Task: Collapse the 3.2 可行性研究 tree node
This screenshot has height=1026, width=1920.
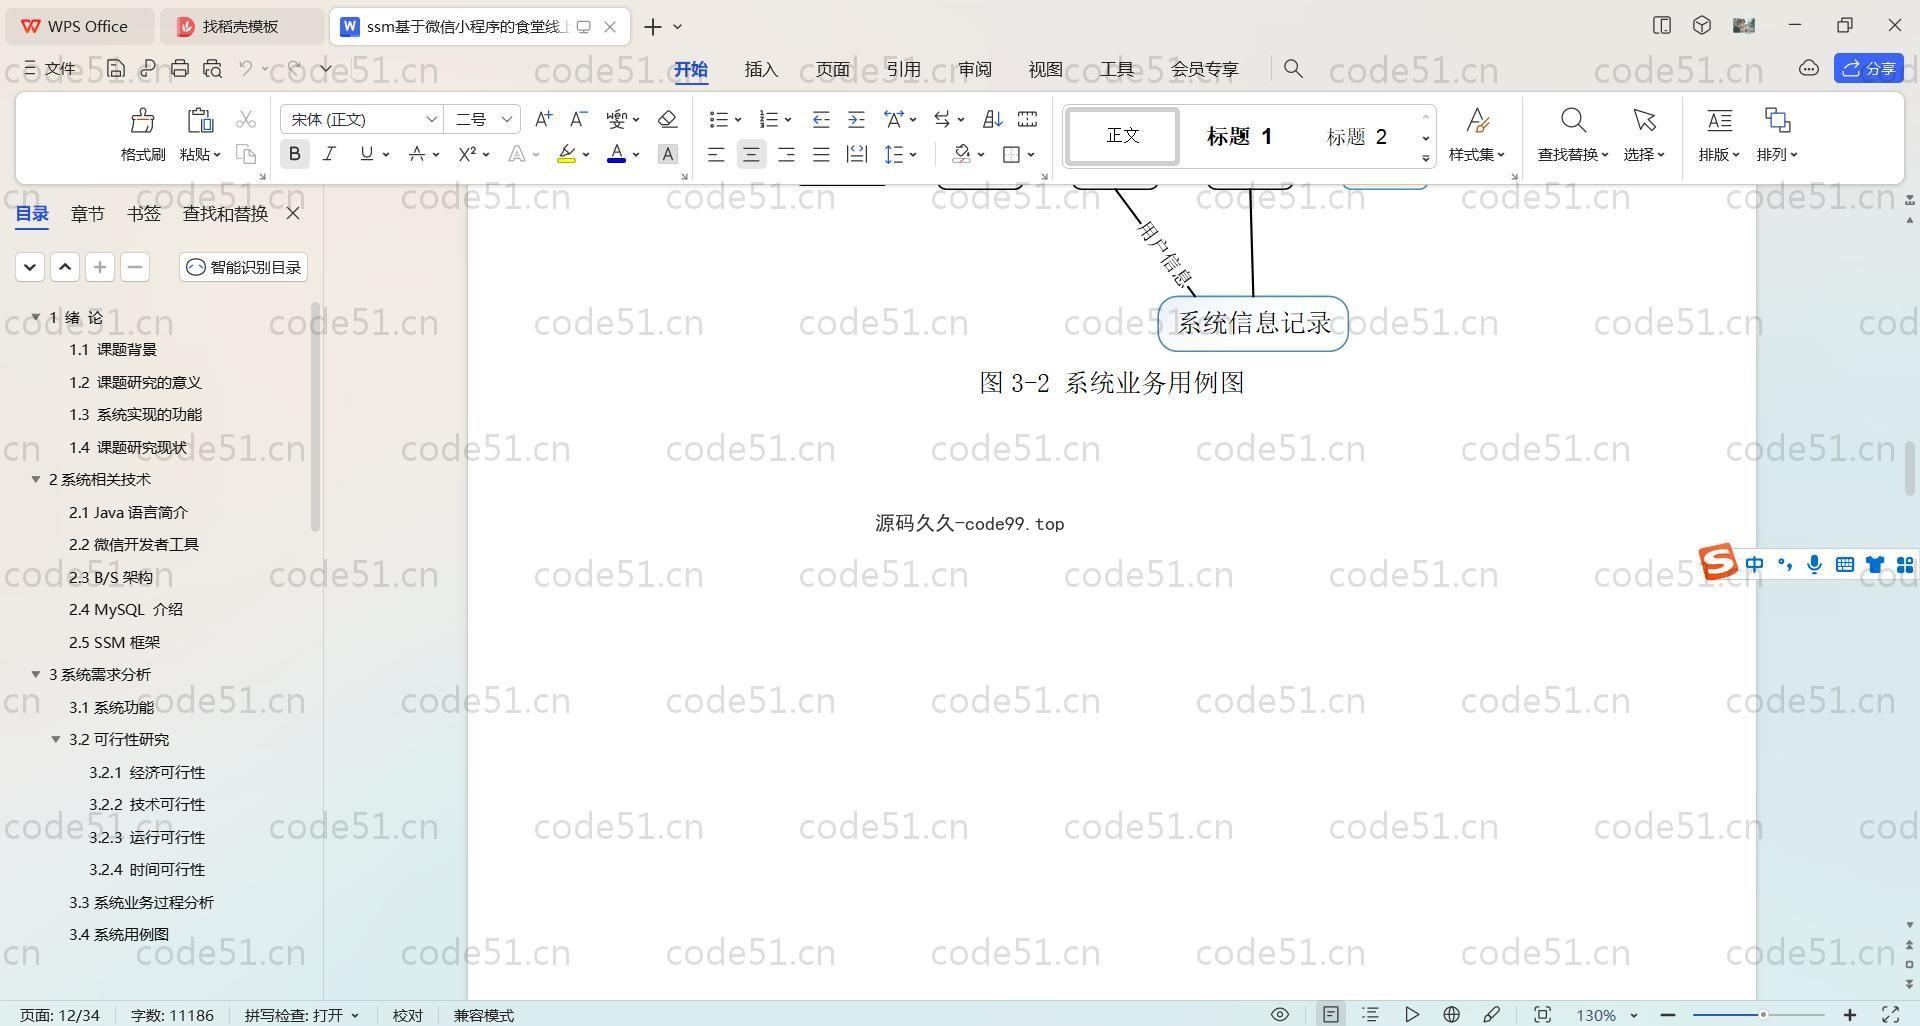Action: (56, 740)
